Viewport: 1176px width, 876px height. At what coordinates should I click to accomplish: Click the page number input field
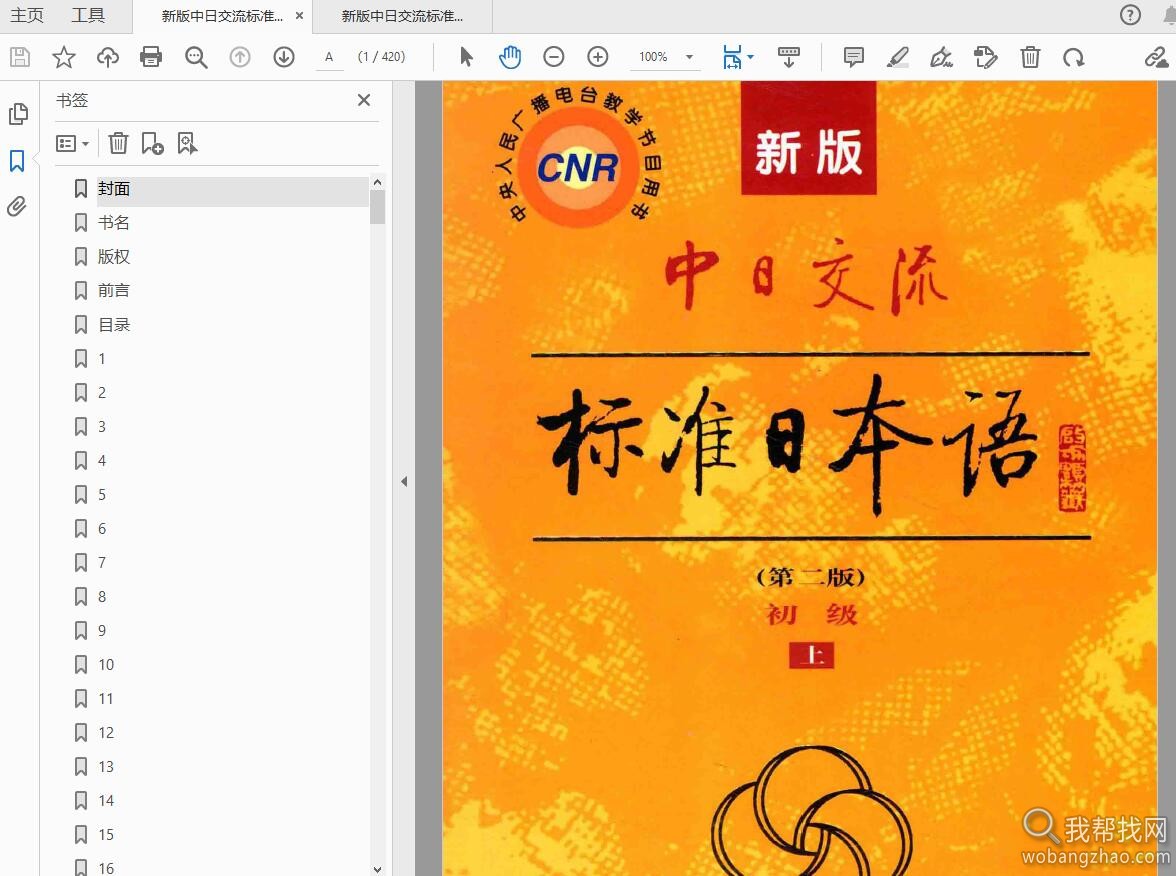[x=328, y=57]
